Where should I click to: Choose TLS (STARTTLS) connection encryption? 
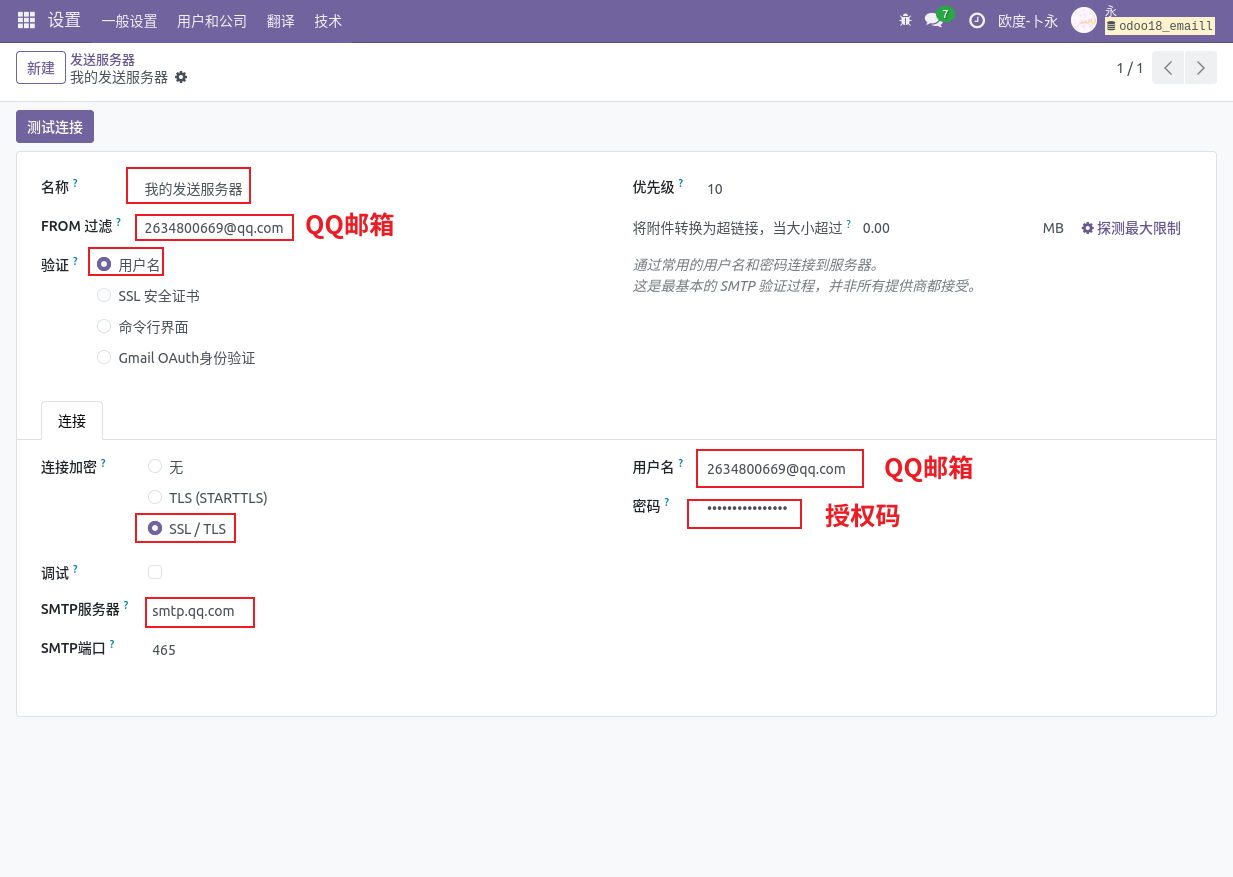[x=155, y=497]
